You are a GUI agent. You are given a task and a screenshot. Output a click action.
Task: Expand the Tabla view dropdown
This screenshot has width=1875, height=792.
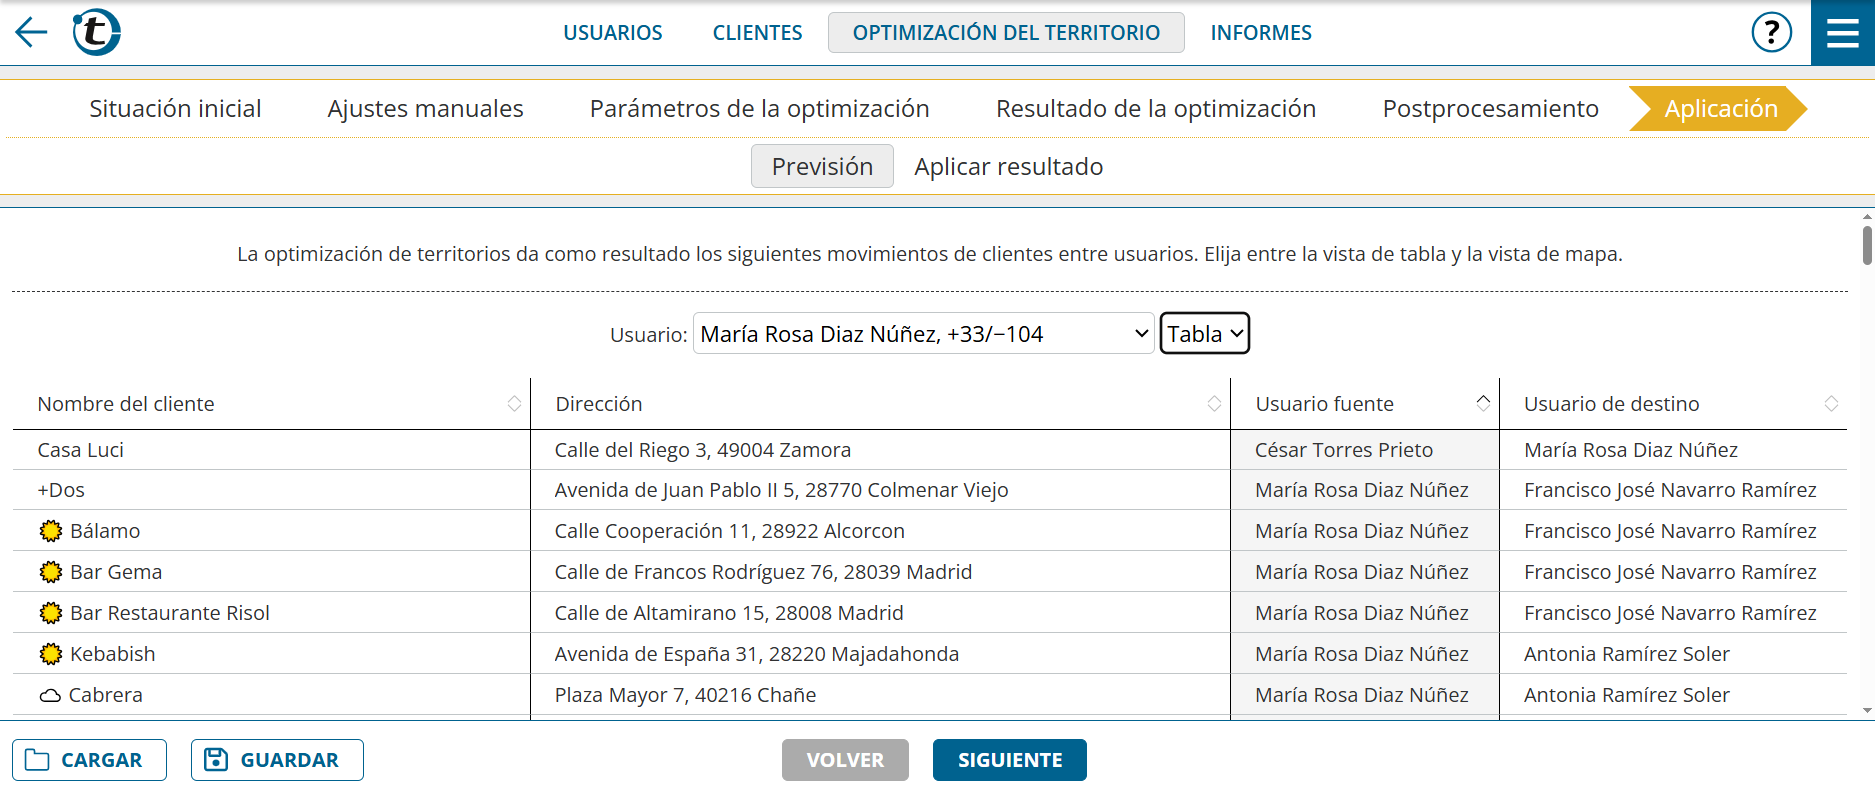coord(1204,334)
